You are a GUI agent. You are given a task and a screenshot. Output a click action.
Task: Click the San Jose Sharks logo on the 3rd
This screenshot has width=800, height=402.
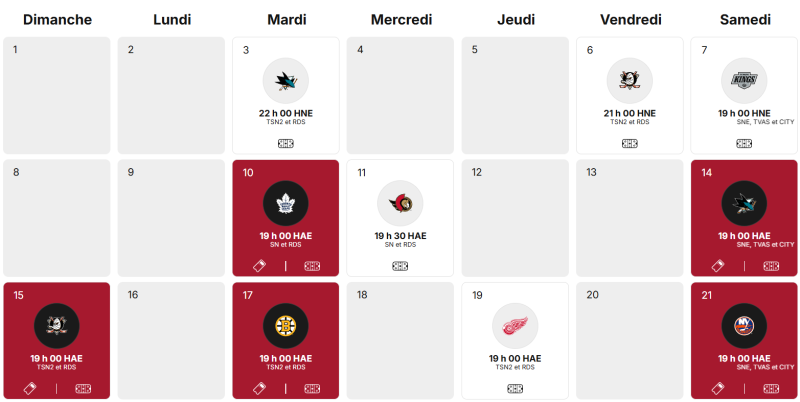286,80
